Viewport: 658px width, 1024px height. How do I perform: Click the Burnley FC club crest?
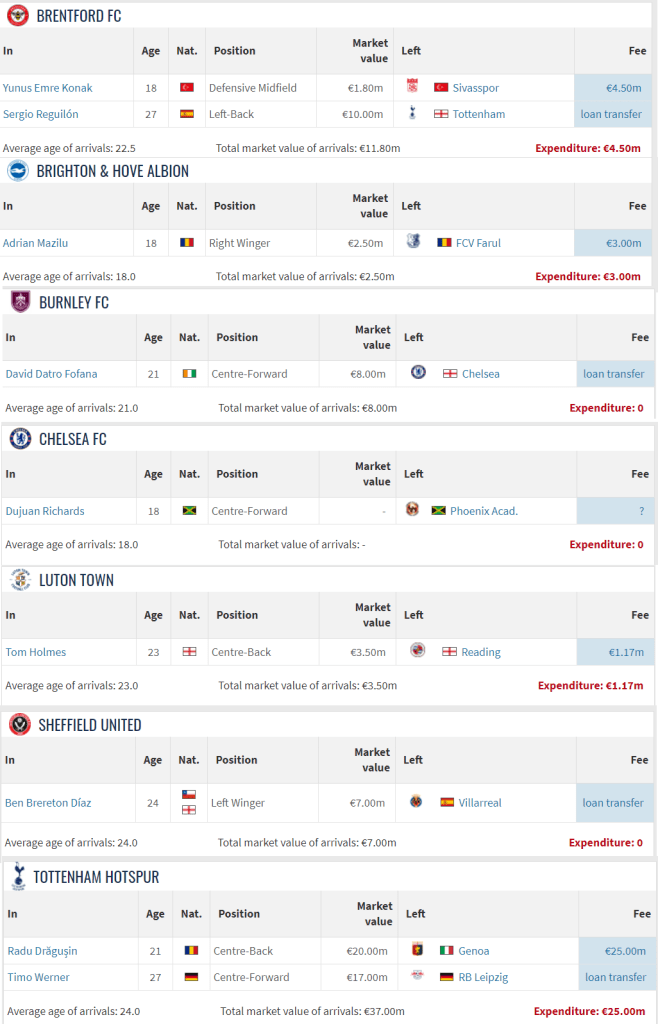click(19, 302)
